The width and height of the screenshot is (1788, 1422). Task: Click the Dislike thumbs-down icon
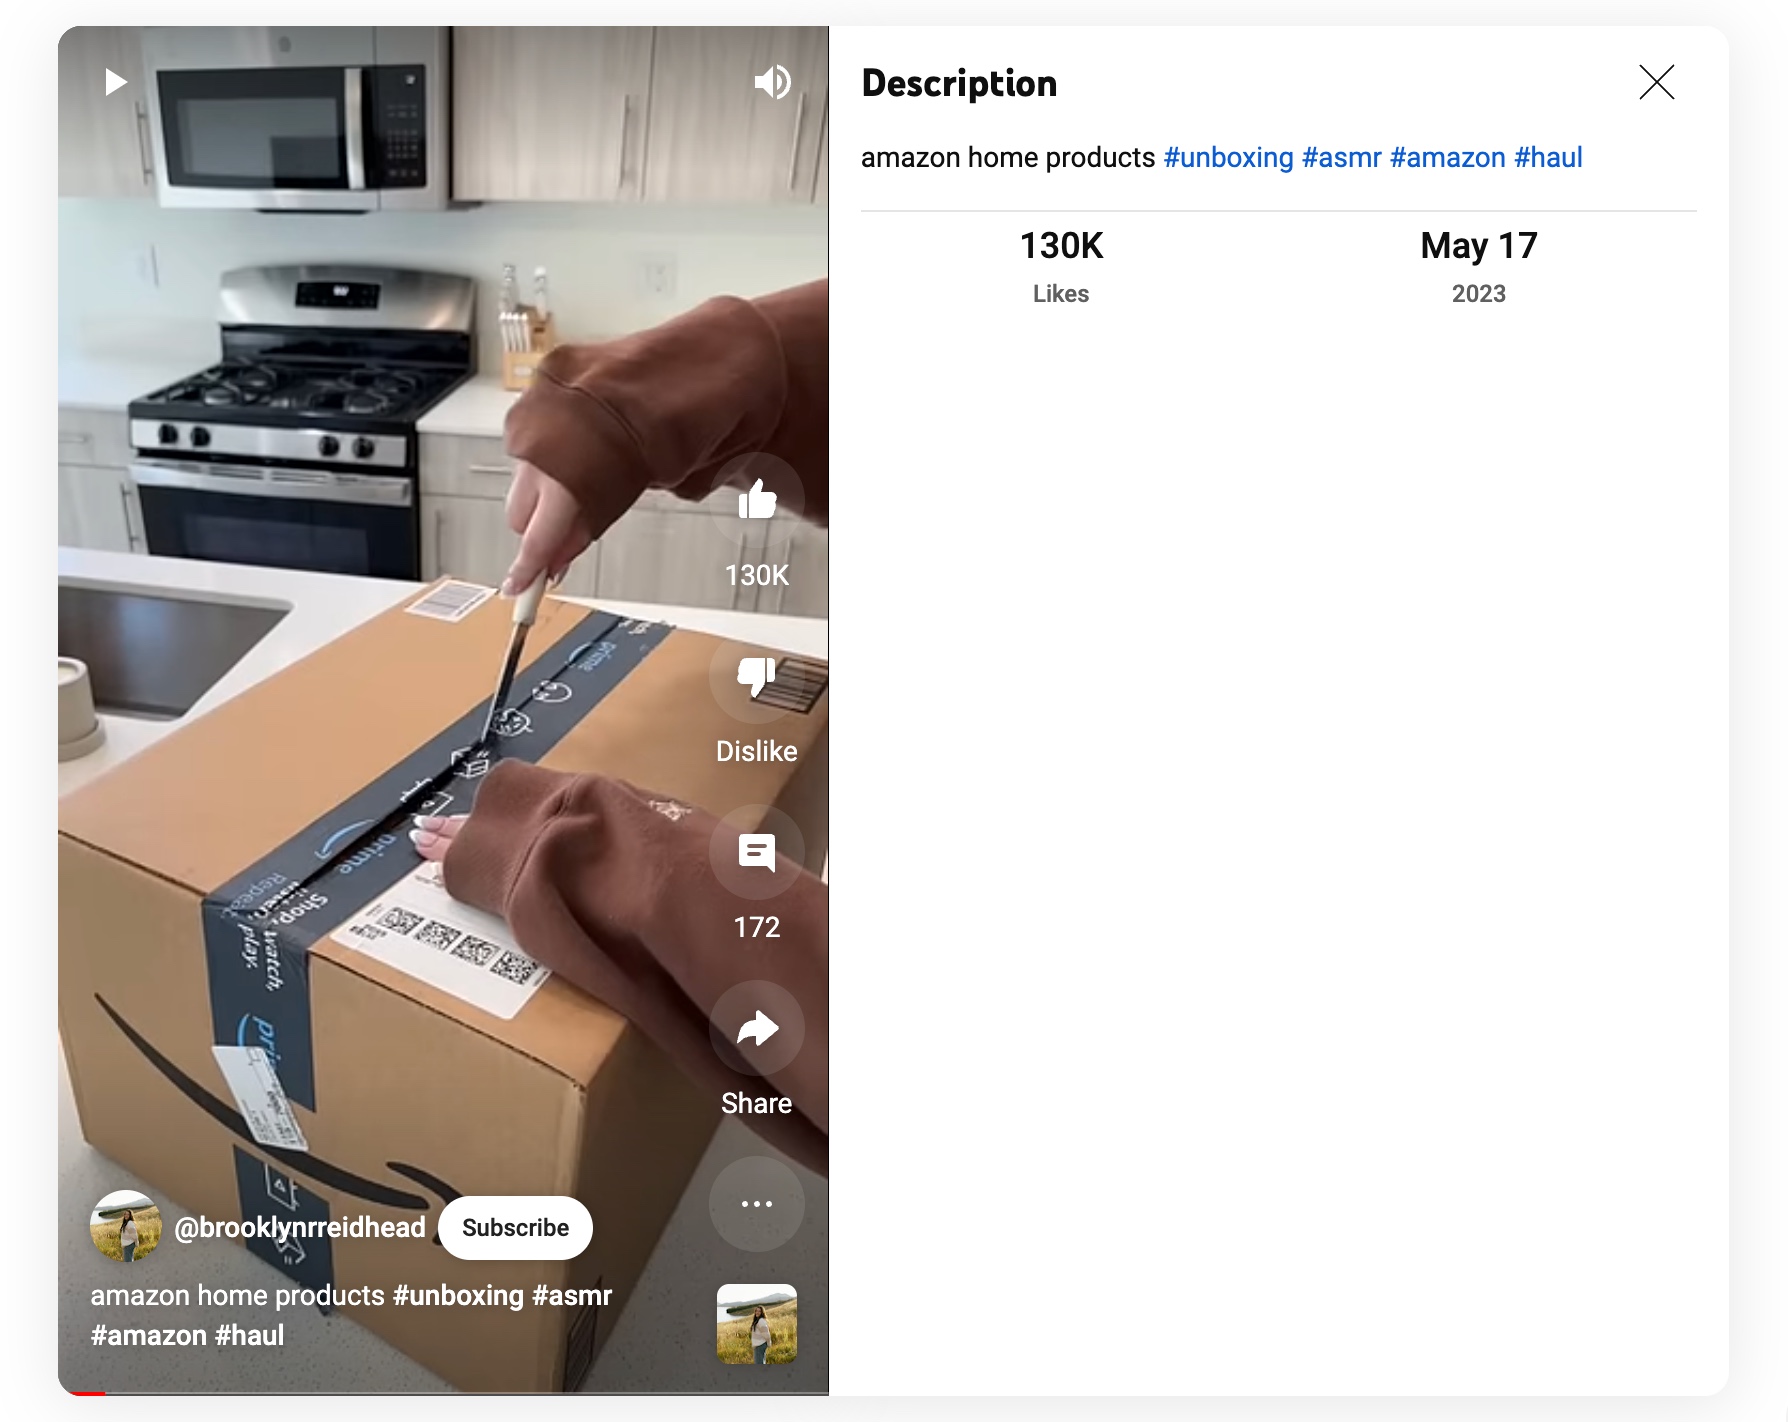[x=757, y=676]
